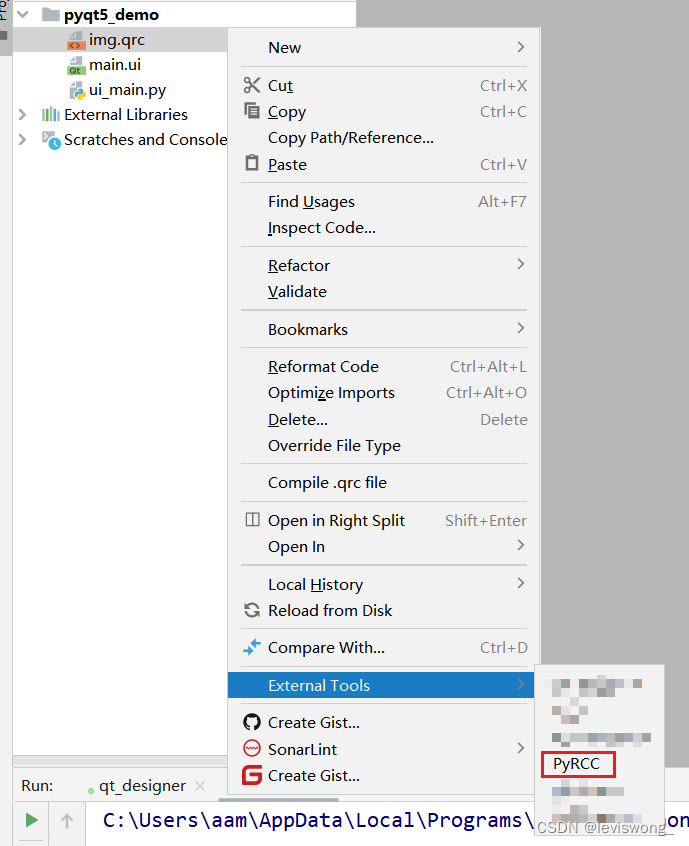The height and width of the screenshot is (846, 689).
Task: Switch to the qt_designer run tab
Action: click(x=140, y=786)
